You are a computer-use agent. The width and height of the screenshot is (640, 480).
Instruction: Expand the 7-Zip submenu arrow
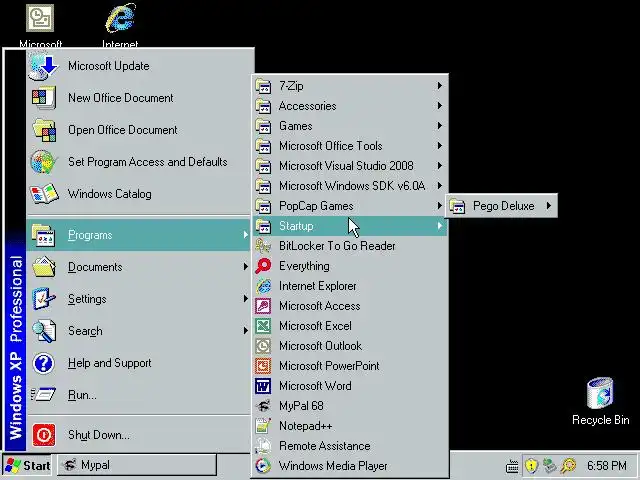click(440, 86)
